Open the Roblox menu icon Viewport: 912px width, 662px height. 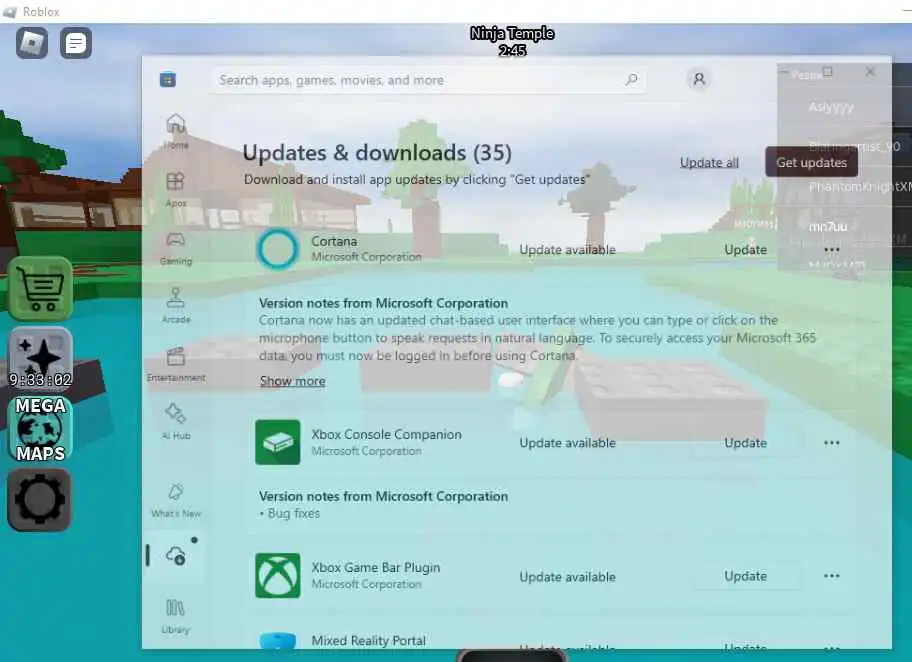click(31, 43)
